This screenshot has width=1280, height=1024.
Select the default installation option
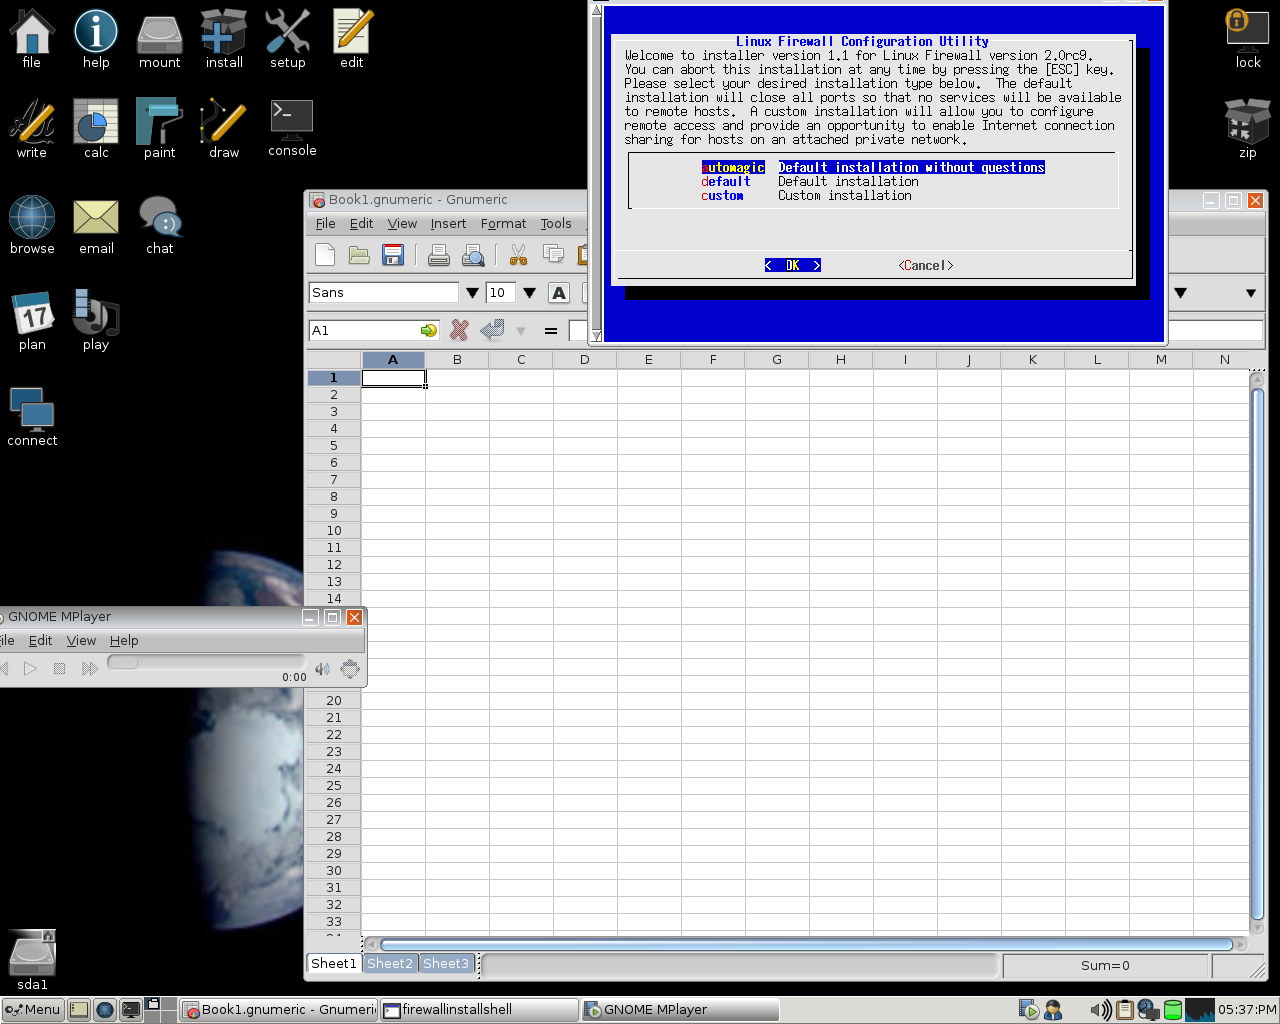point(810,181)
